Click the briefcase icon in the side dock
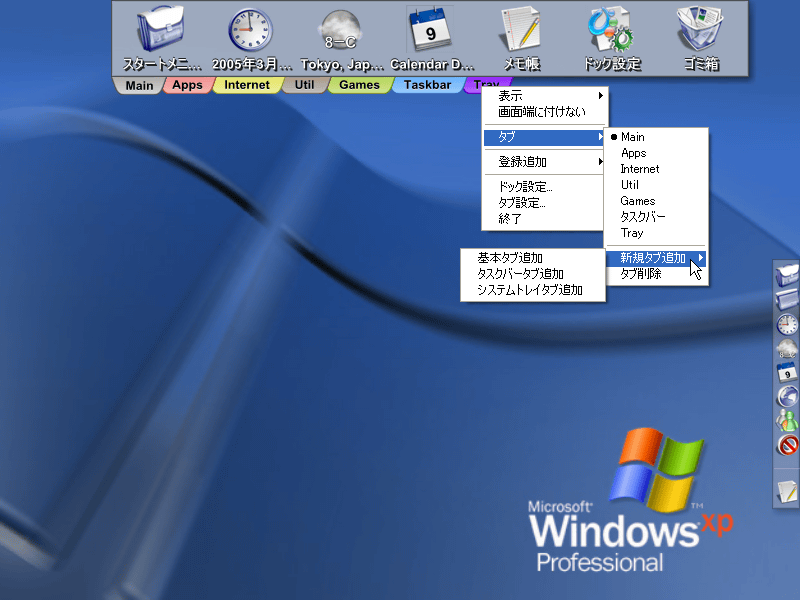Screen dimensions: 800x600 coord(787,274)
